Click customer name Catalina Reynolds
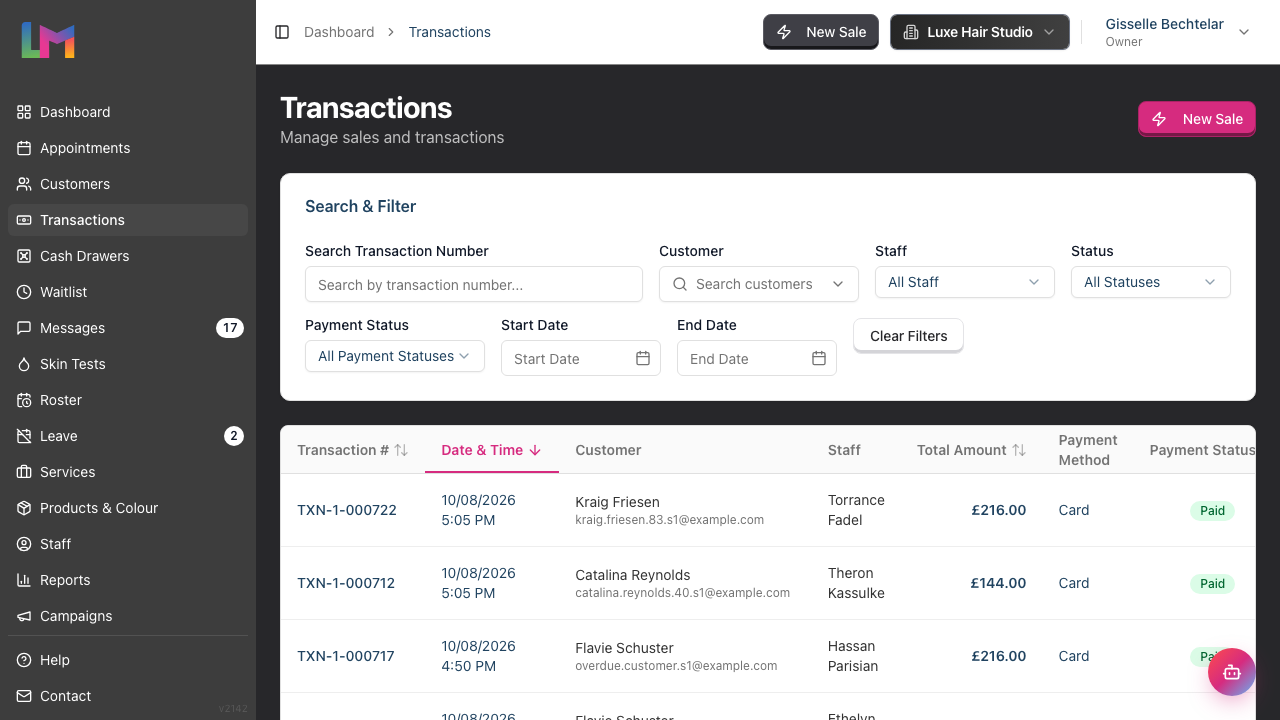1280x720 pixels. click(633, 575)
